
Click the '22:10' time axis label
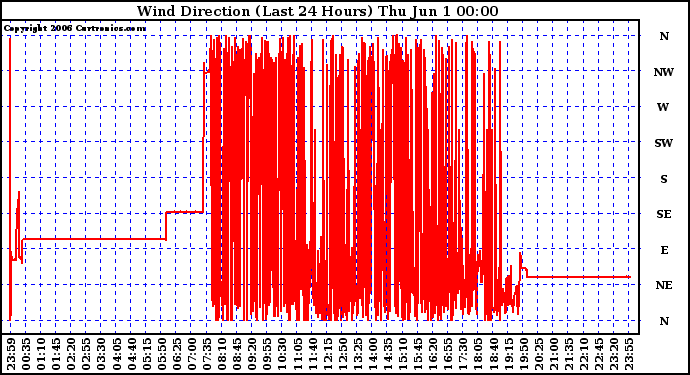tap(584, 354)
